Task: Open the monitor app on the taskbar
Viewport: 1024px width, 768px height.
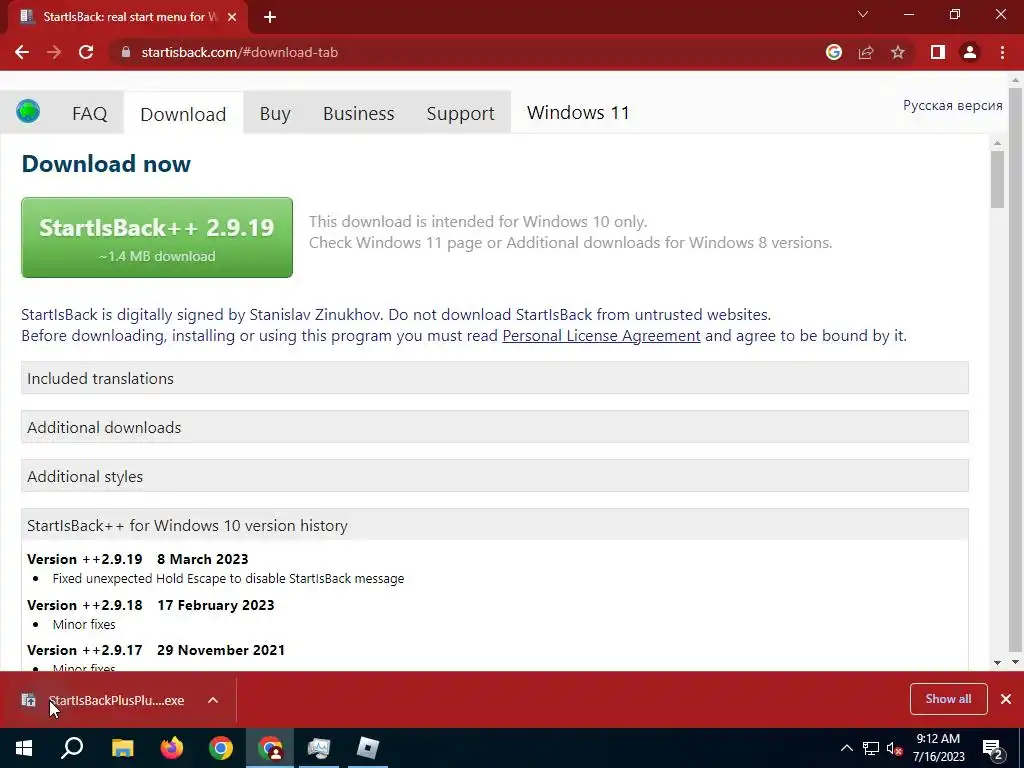Action: [x=319, y=748]
